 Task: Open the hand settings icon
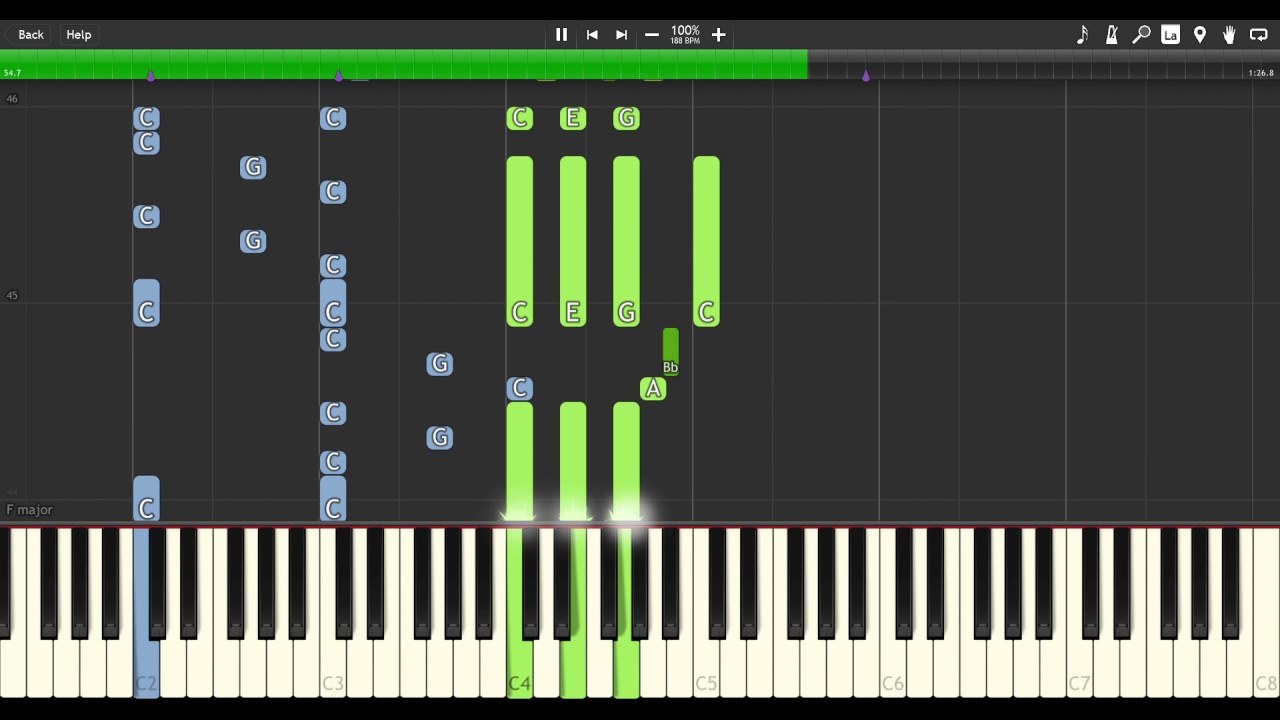(1229, 35)
